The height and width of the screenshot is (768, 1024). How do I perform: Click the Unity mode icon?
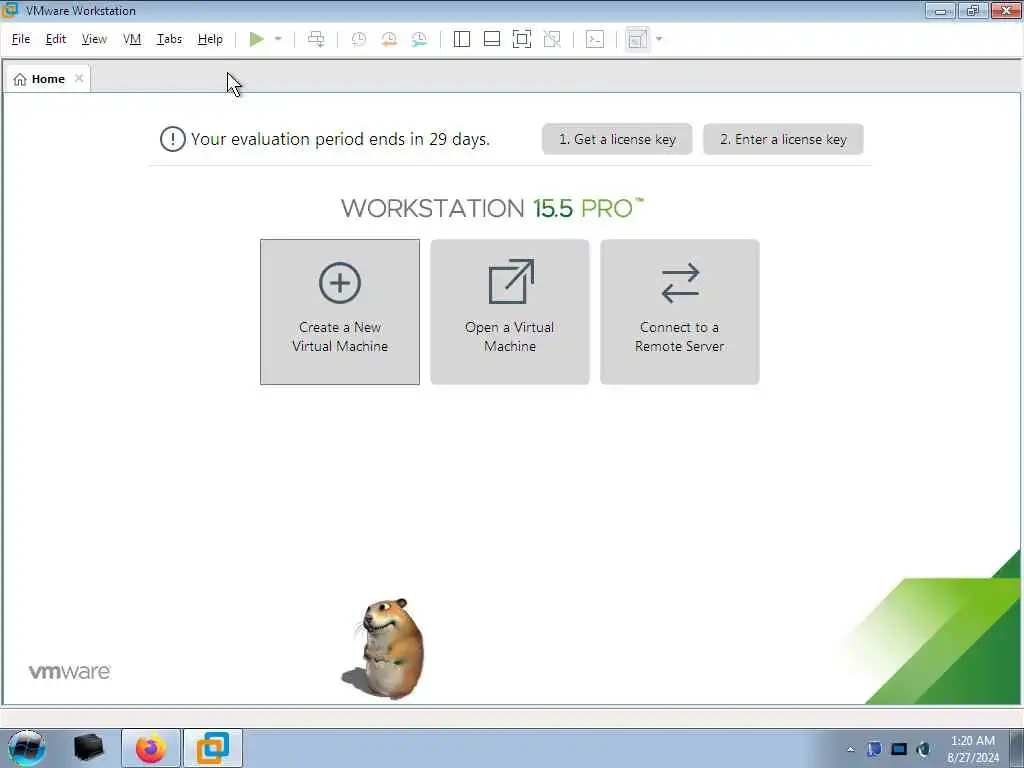pos(552,39)
